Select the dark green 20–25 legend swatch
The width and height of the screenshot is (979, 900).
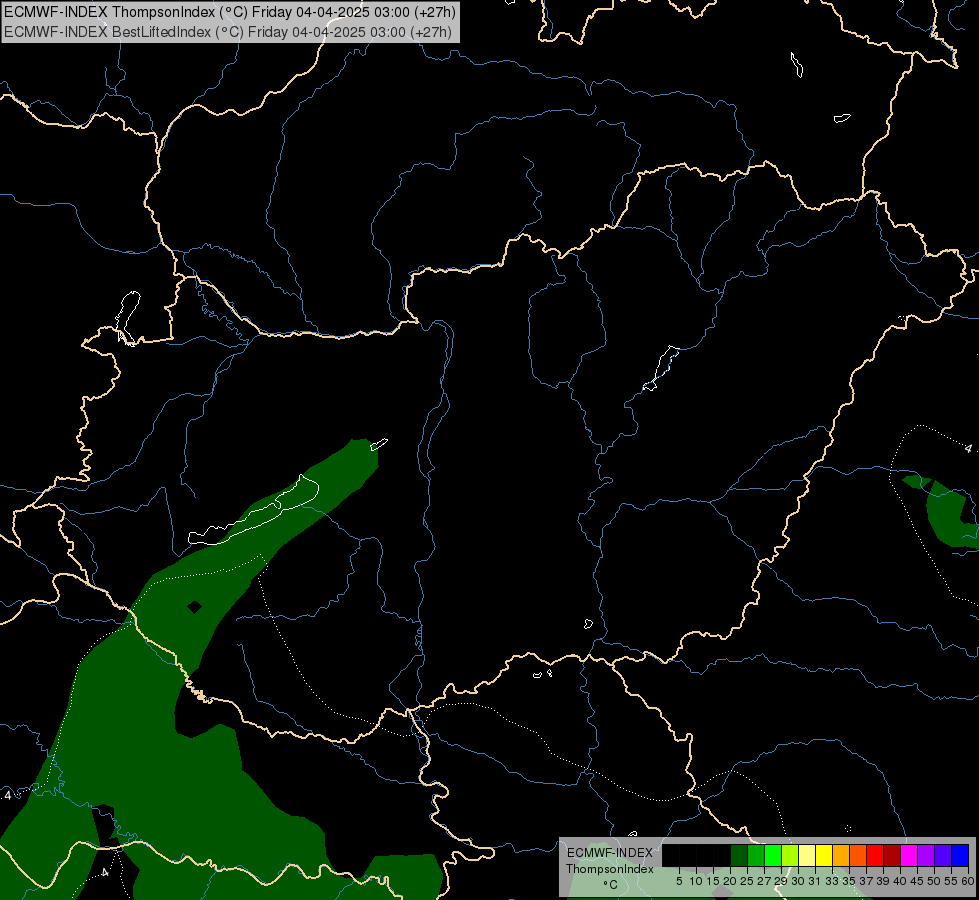(739, 855)
